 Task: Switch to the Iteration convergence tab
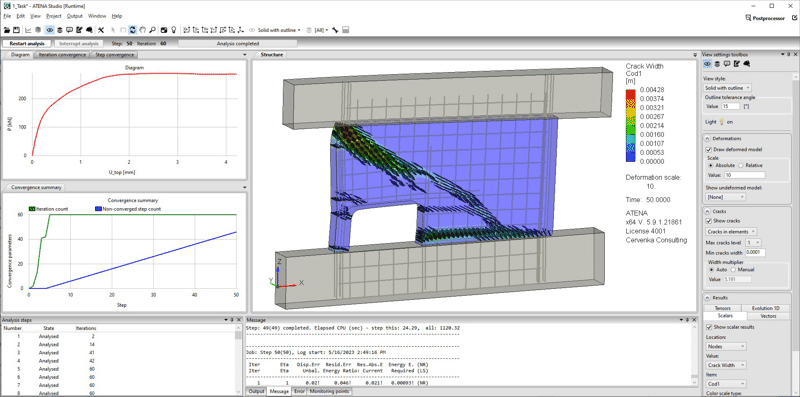click(62, 55)
